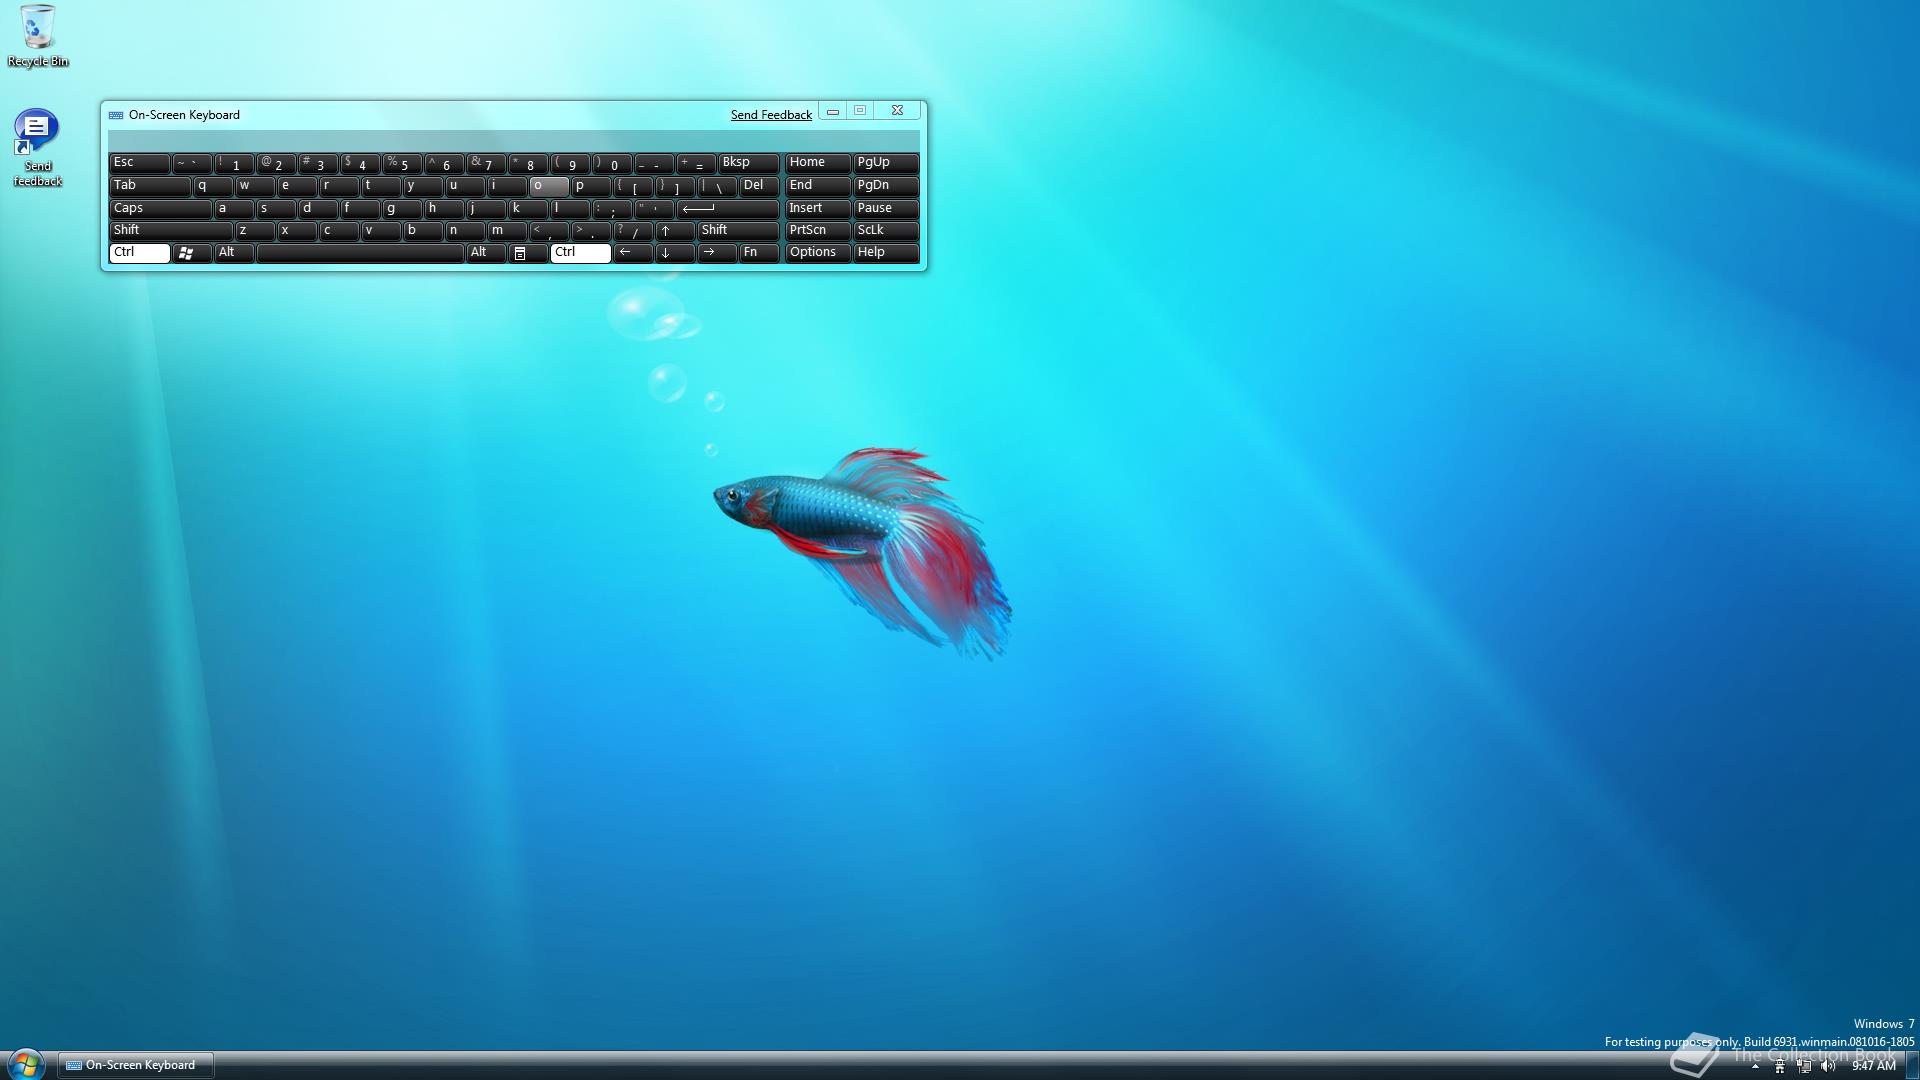Click the PgUp key

885,163
